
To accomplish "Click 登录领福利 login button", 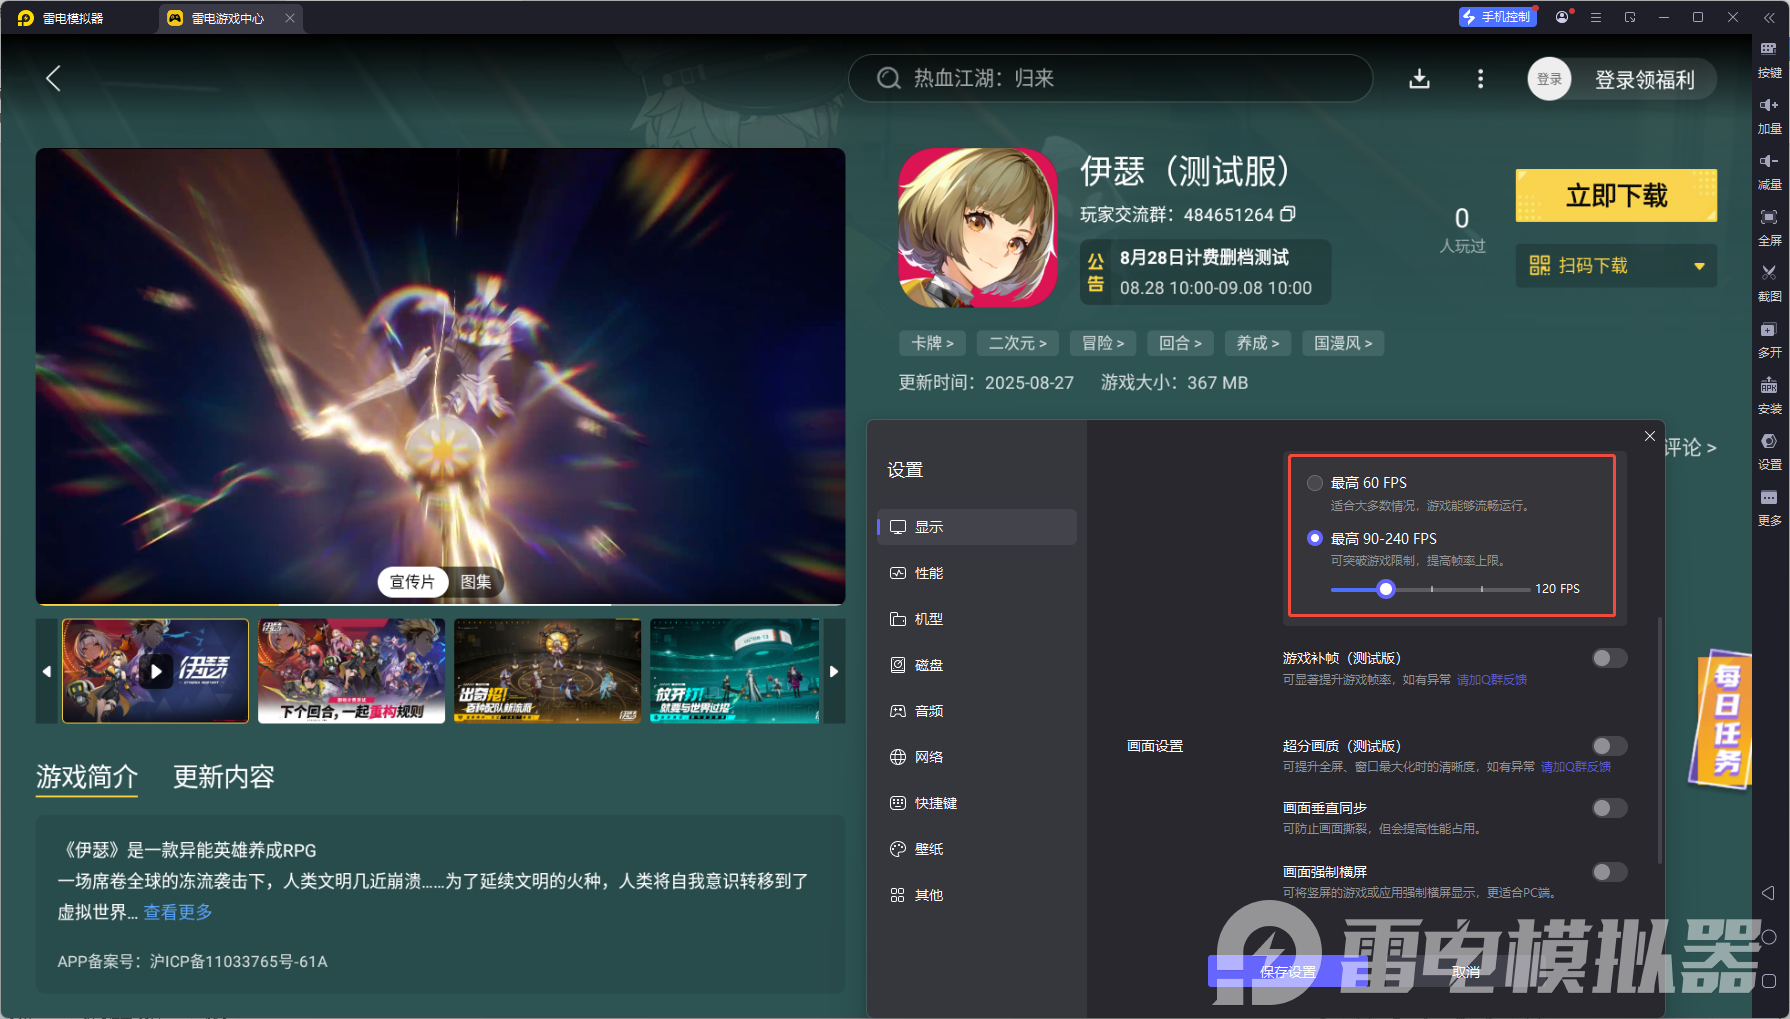I will [x=1644, y=80].
